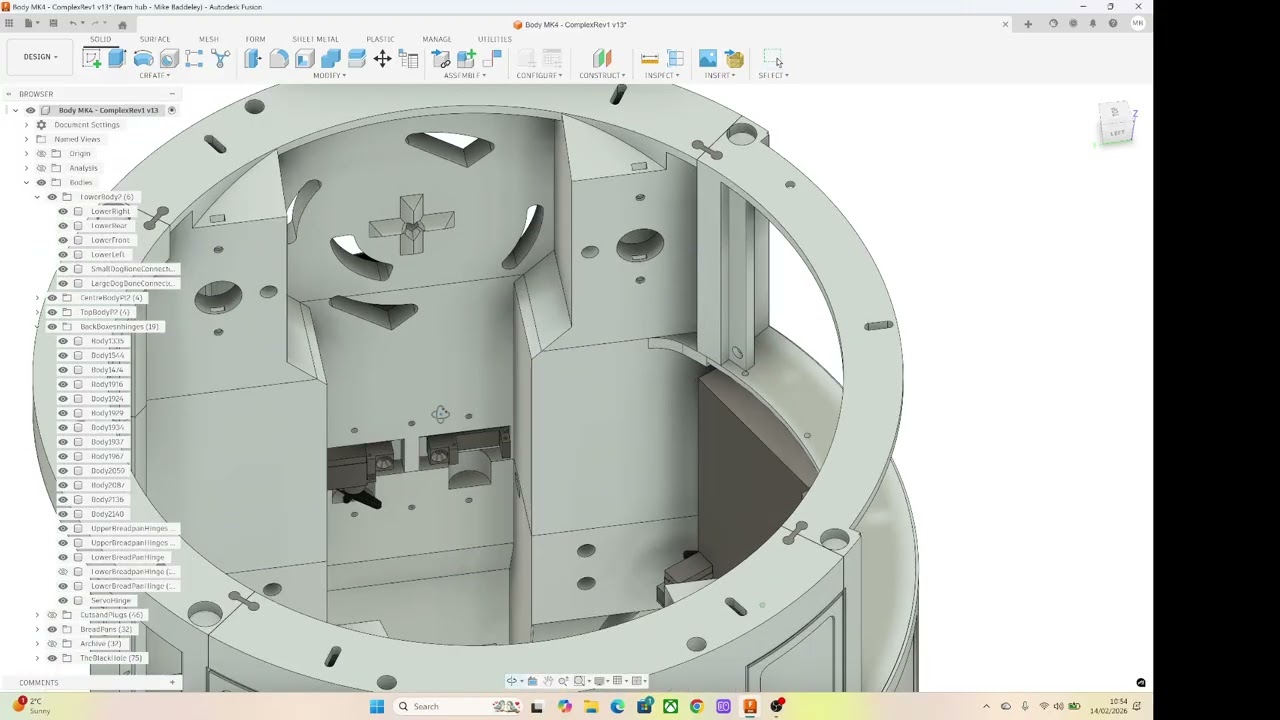Select the Measure tool in Inspect

(x=650, y=59)
